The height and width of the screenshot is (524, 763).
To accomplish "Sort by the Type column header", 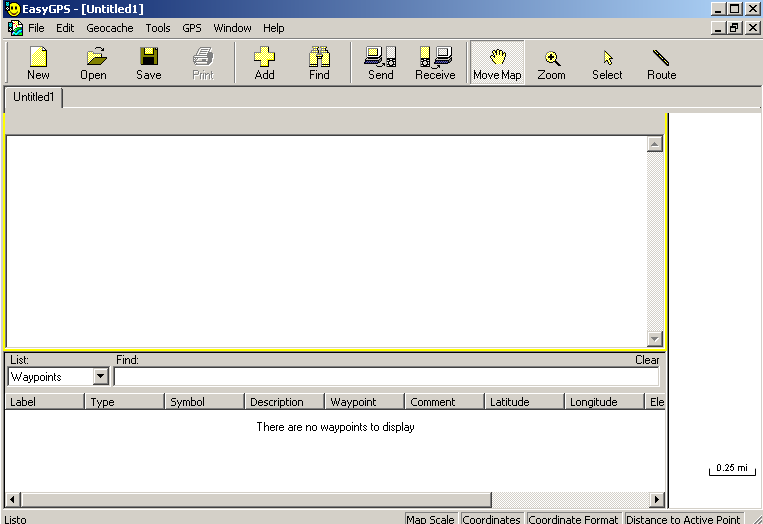I will (125, 402).
